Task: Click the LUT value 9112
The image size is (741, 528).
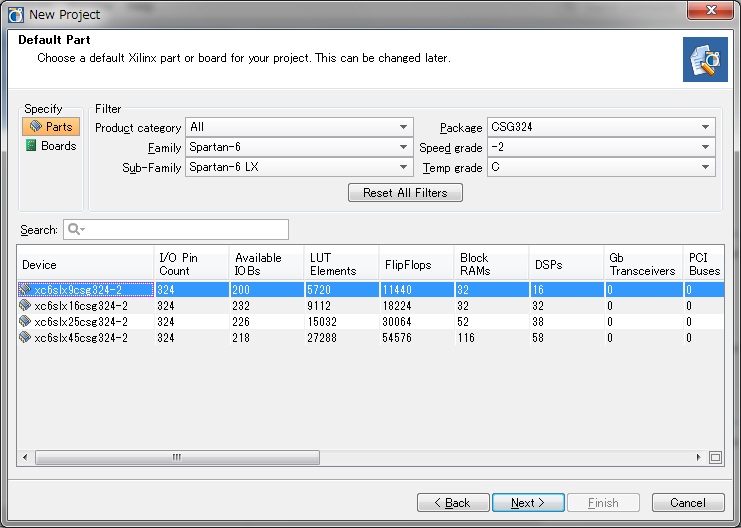Action: 319,305
